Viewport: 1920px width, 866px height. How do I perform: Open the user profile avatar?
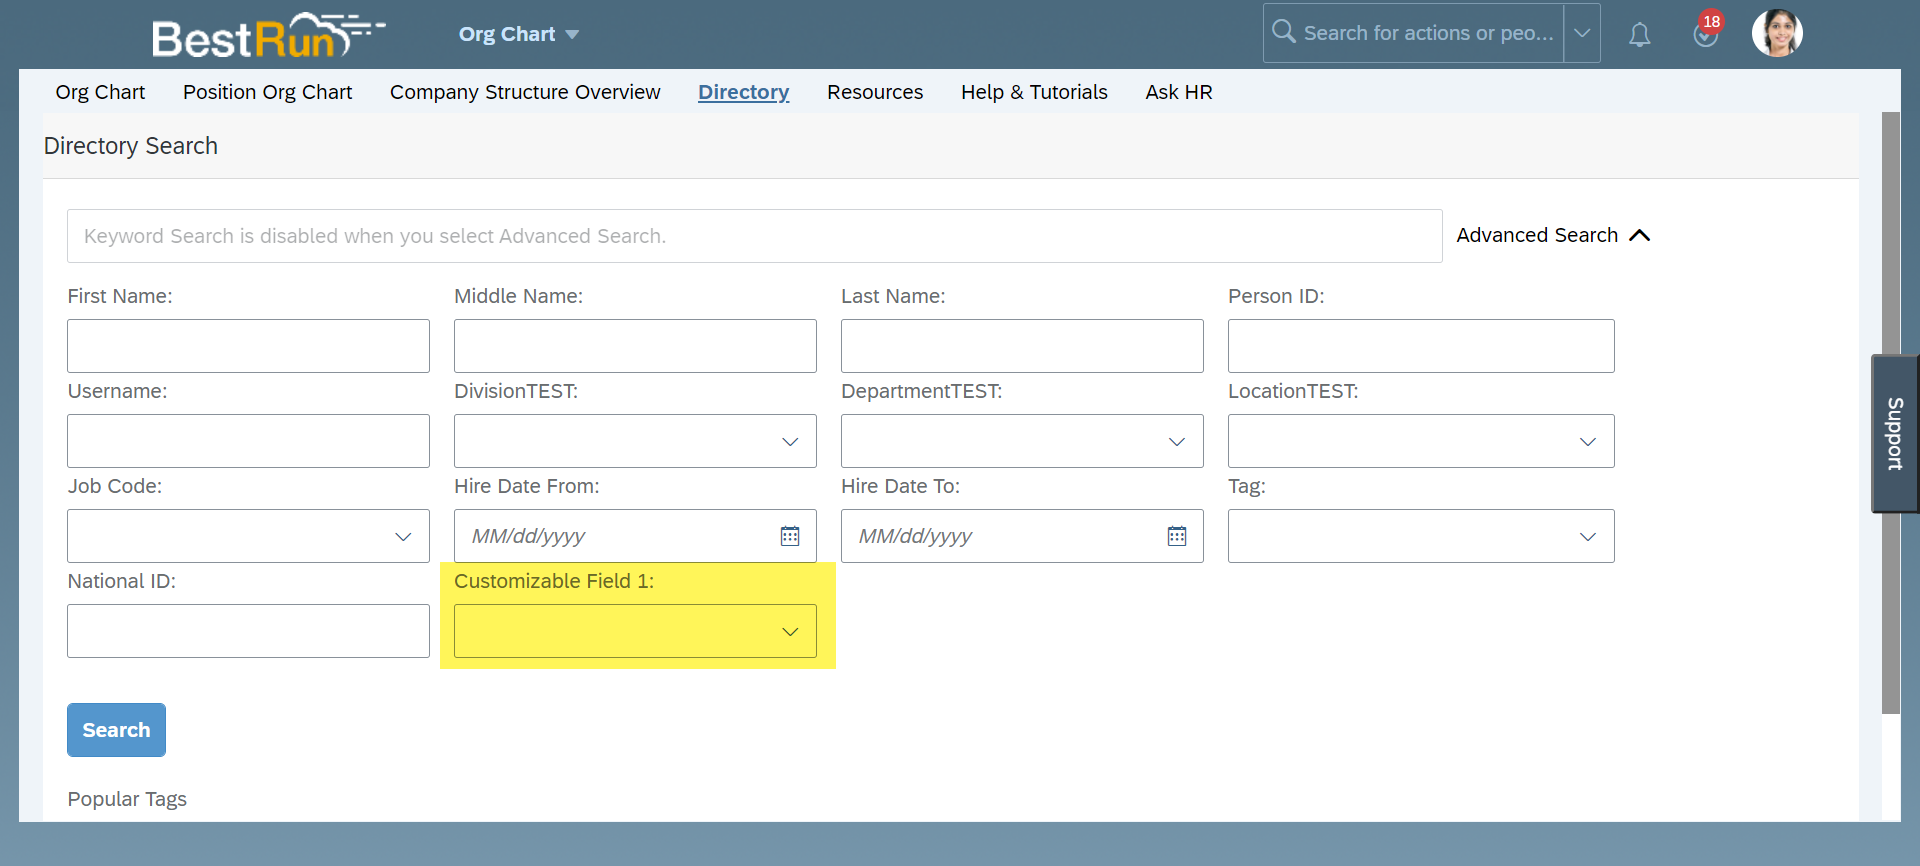(x=1777, y=33)
